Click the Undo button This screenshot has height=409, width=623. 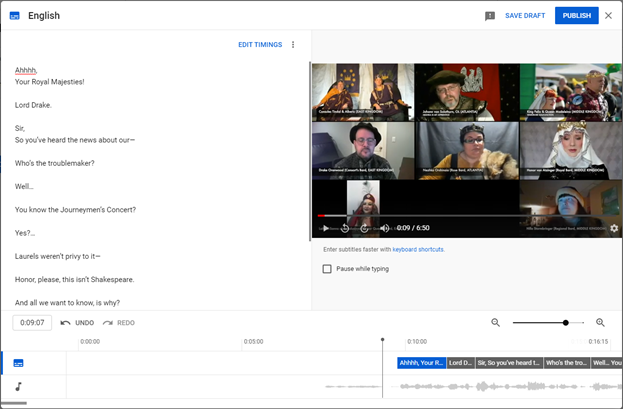pyautogui.click(x=77, y=323)
